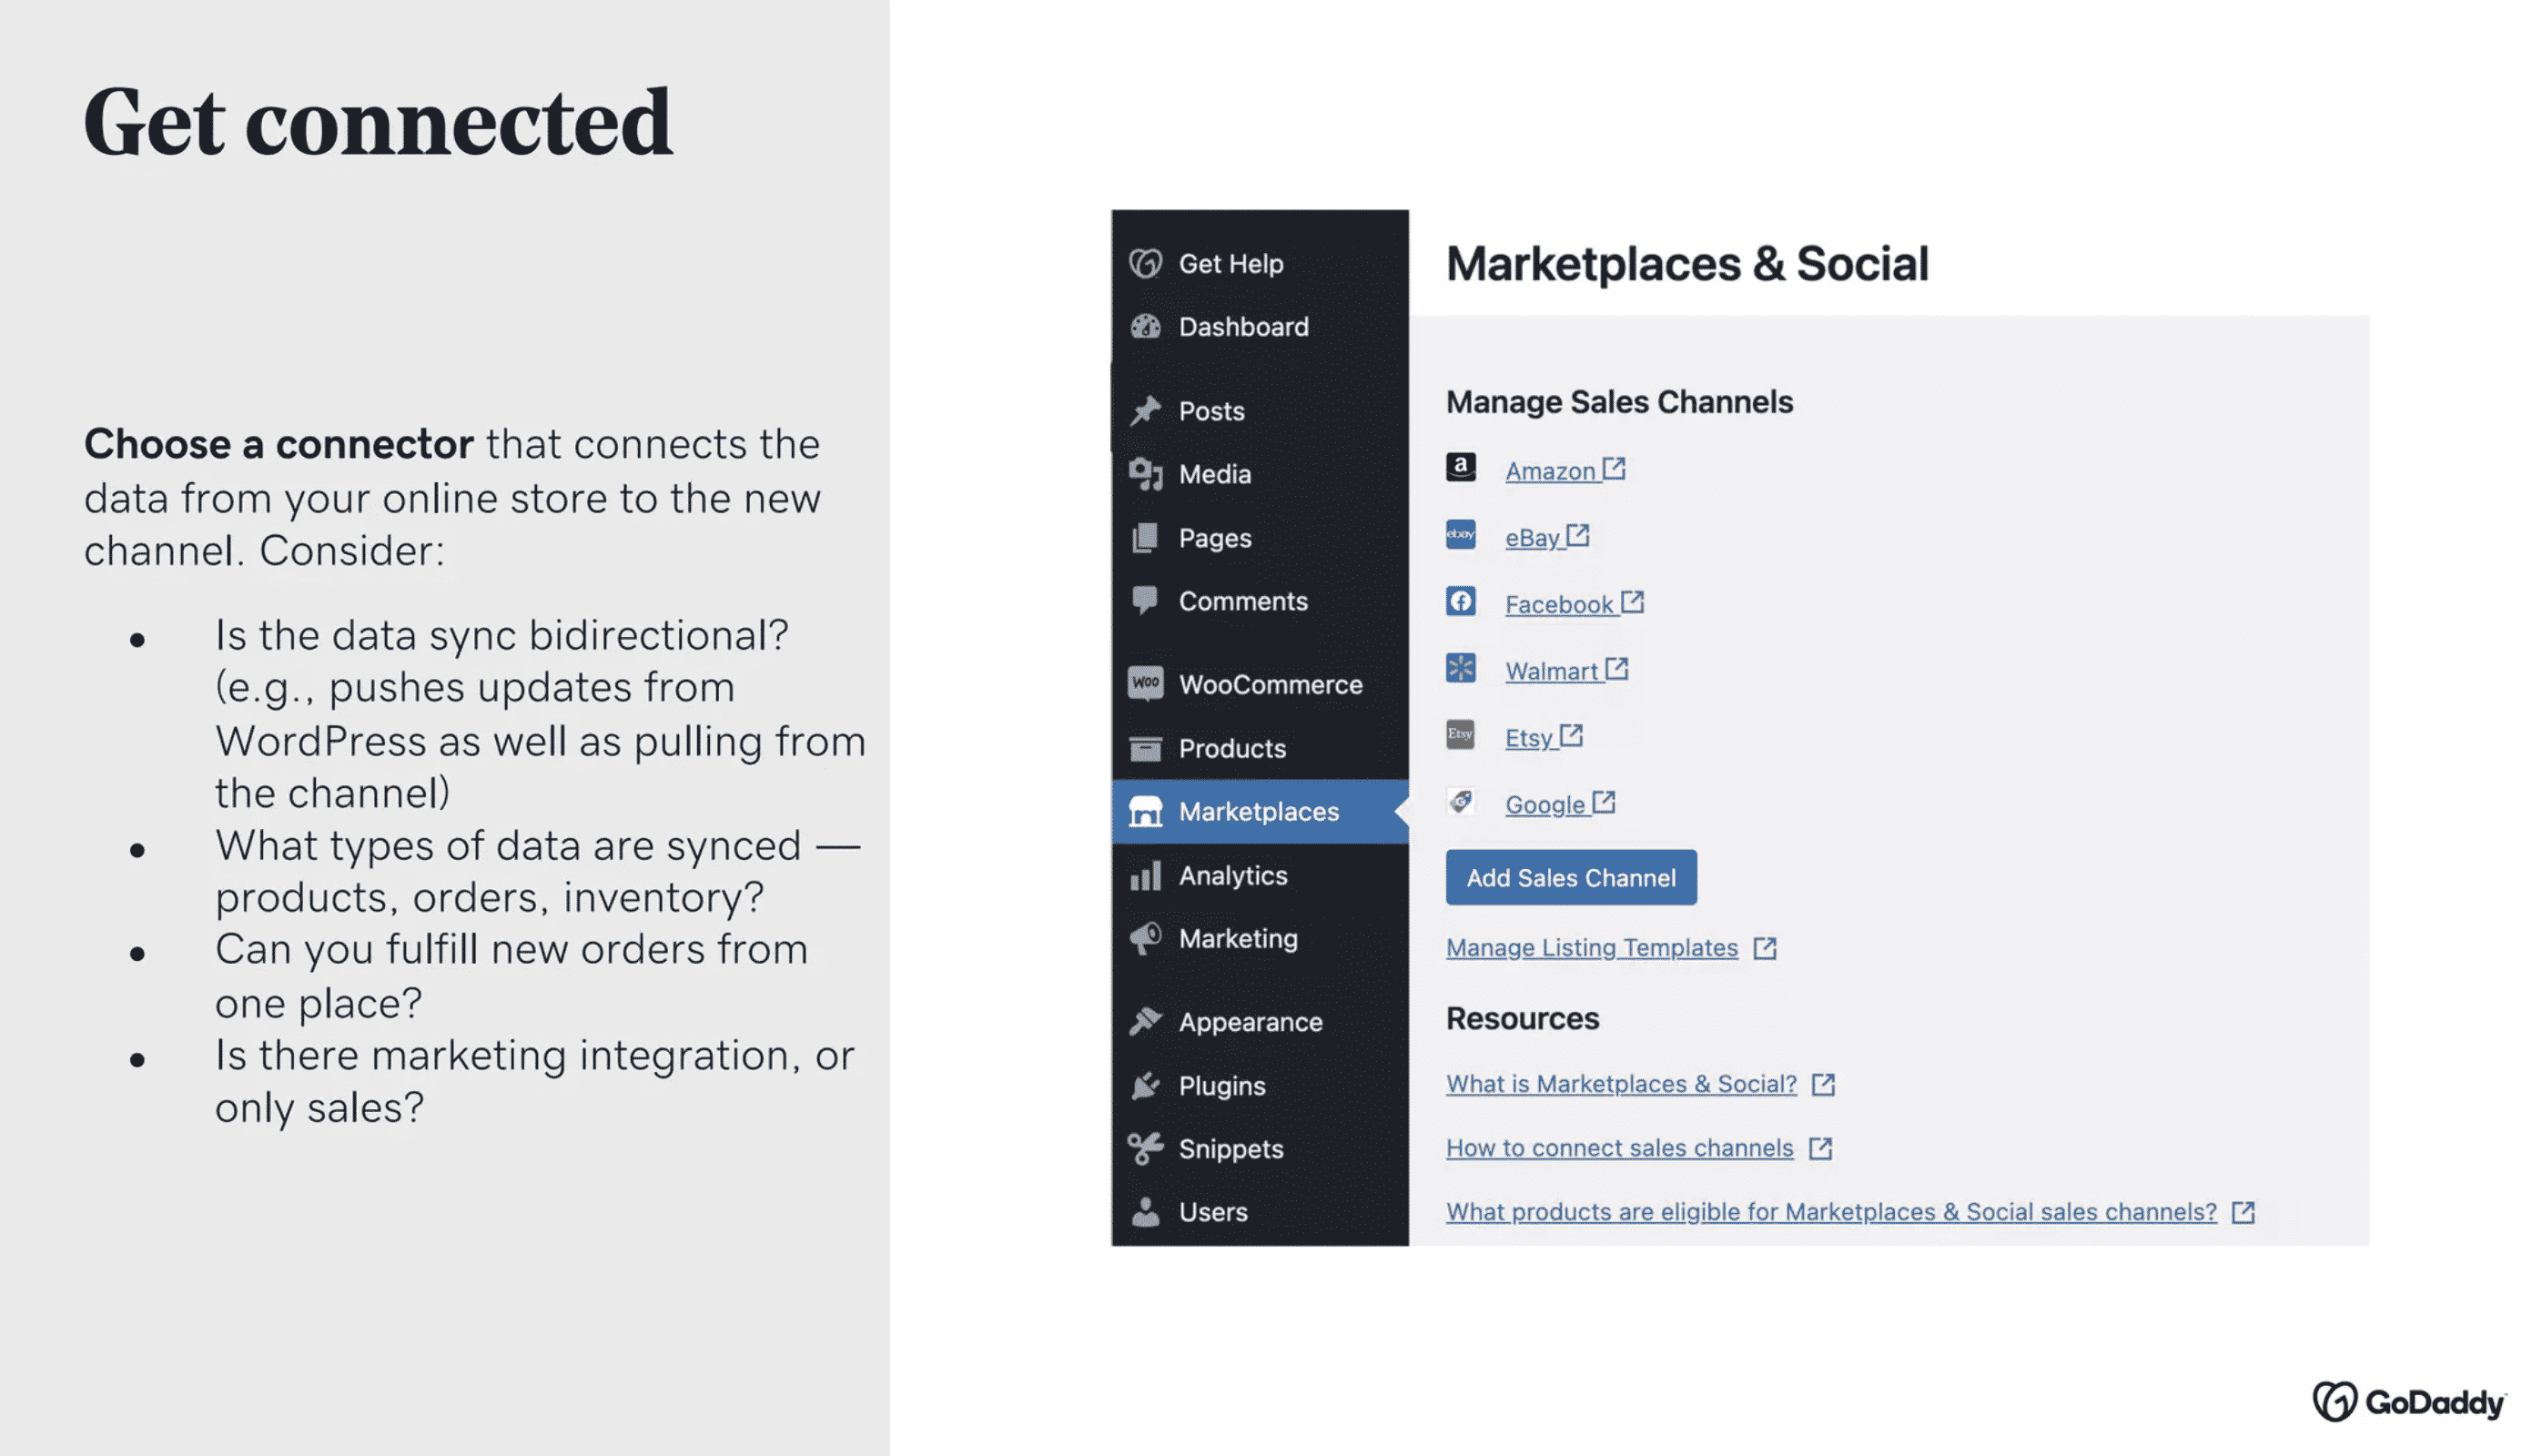Go to Appearance in the sidebar
This screenshot has width=2532, height=1456.
1260,1022
